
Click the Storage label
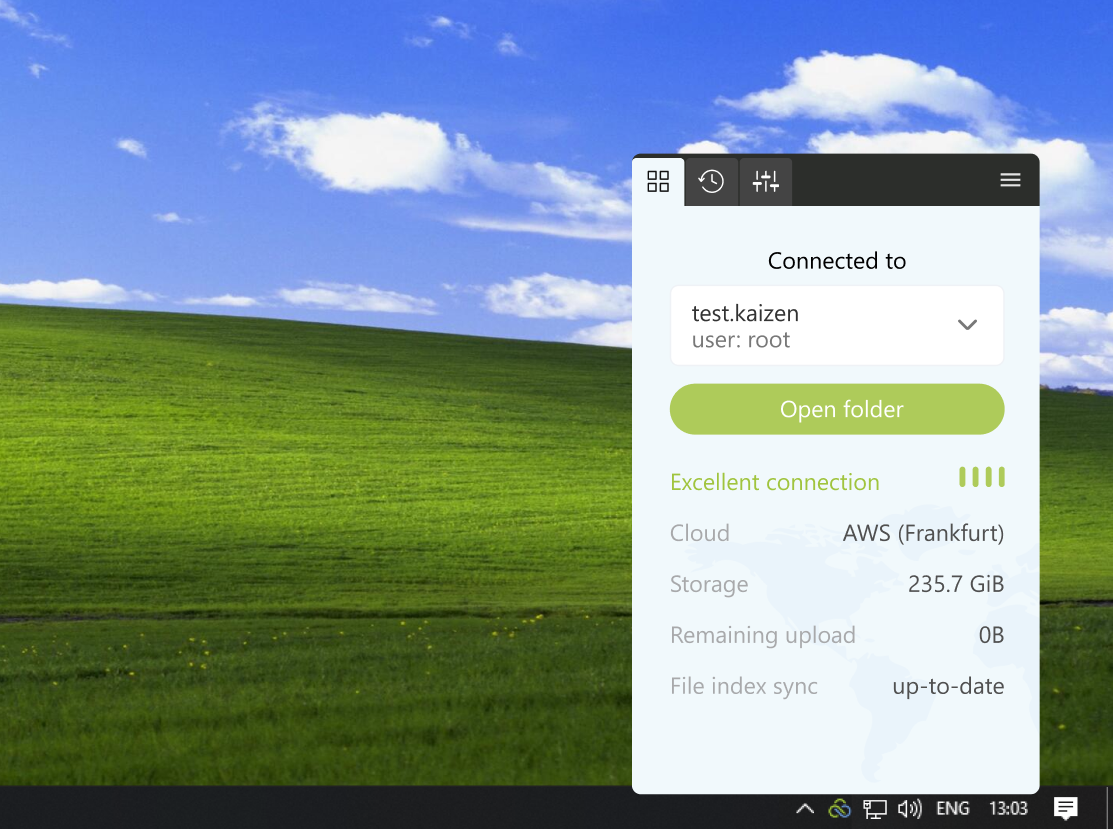[708, 584]
